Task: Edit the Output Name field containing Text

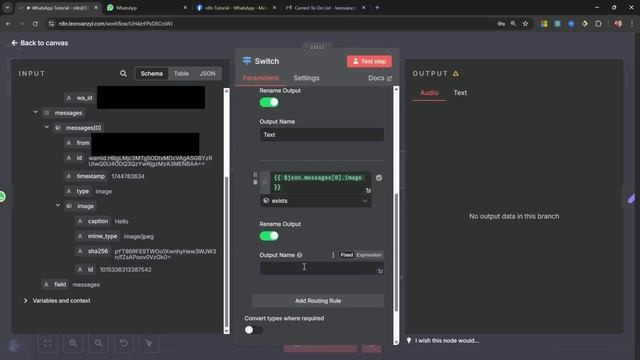Action: [322, 135]
